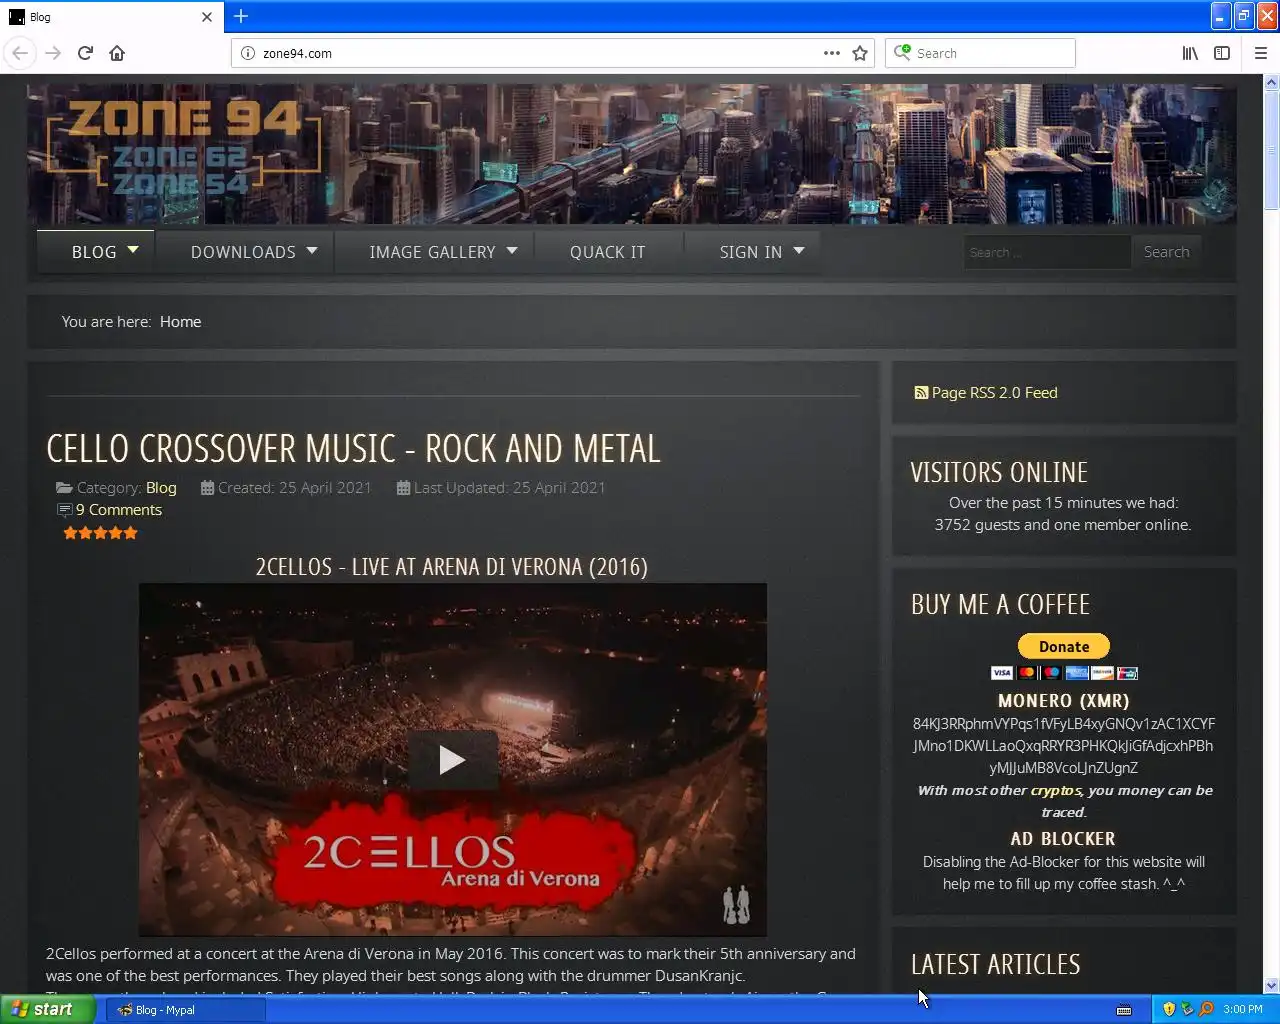
Task: Open page actions three-dot menu
Action: (832, 53)
